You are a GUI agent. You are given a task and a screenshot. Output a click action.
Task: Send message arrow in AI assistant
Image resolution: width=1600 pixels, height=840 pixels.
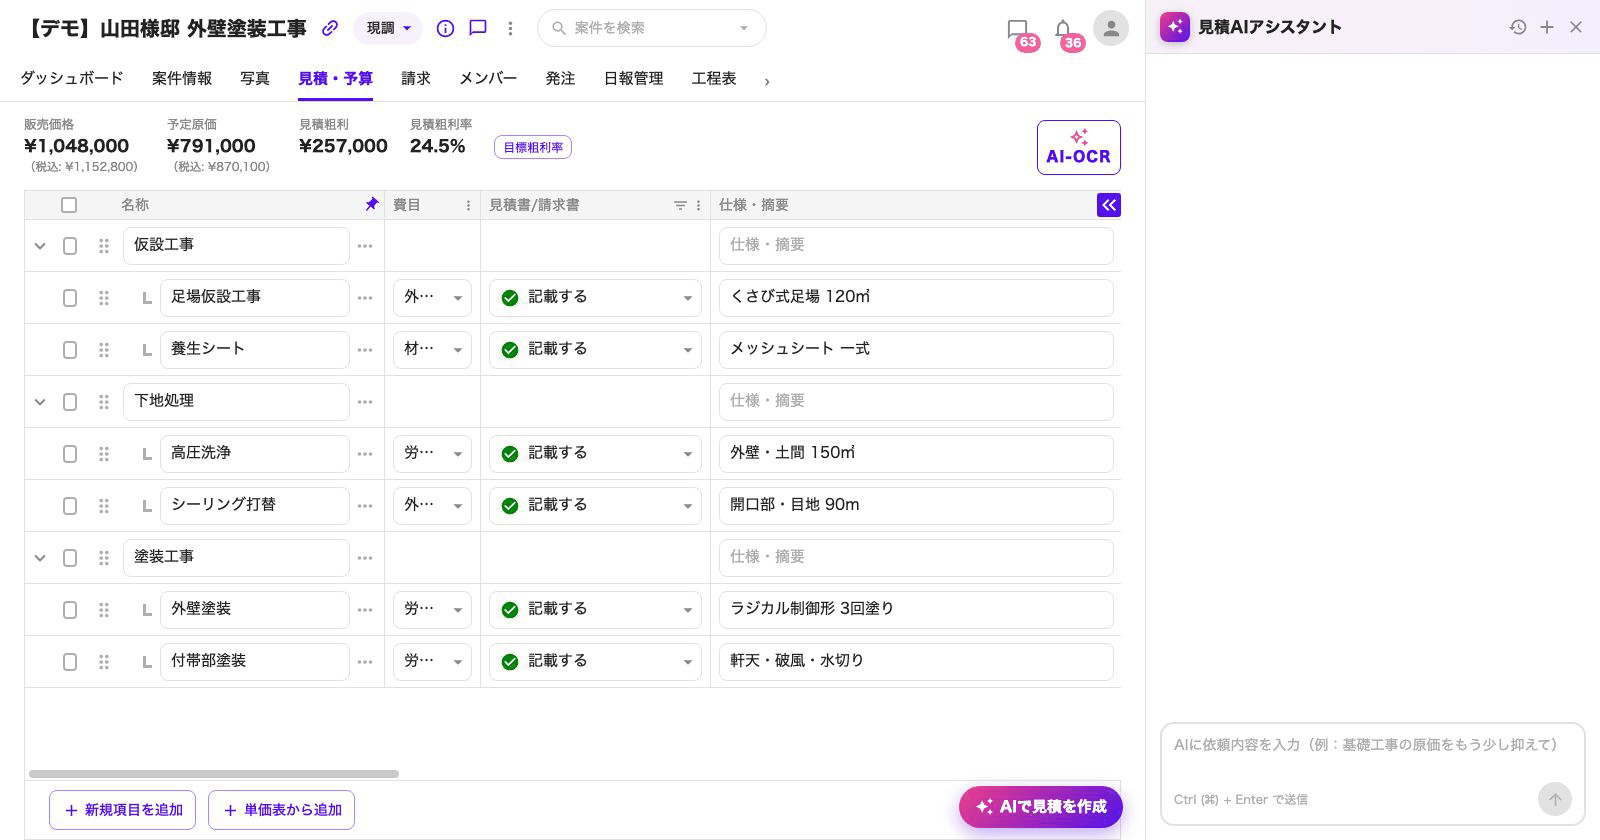[1555, 799]
